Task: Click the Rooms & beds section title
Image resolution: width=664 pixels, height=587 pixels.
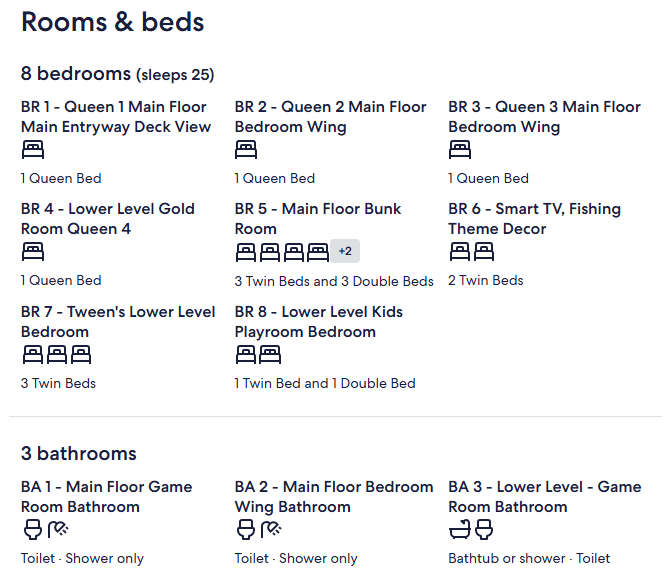Action: tap(113, 22)
